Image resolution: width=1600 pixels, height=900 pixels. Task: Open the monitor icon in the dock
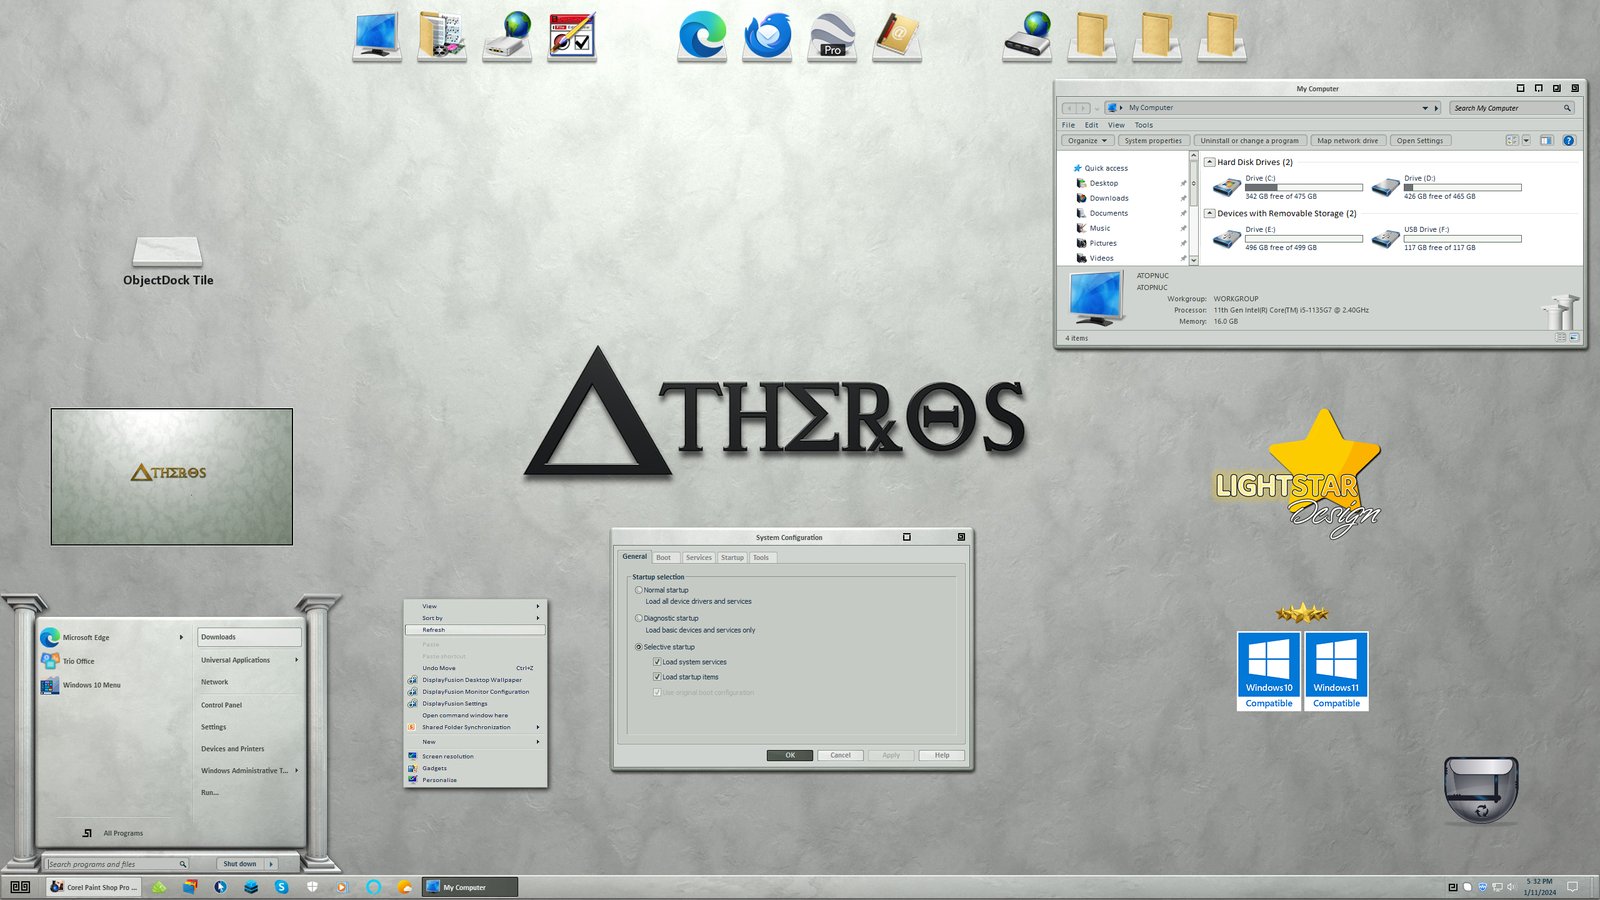click(x=377, y=36)
